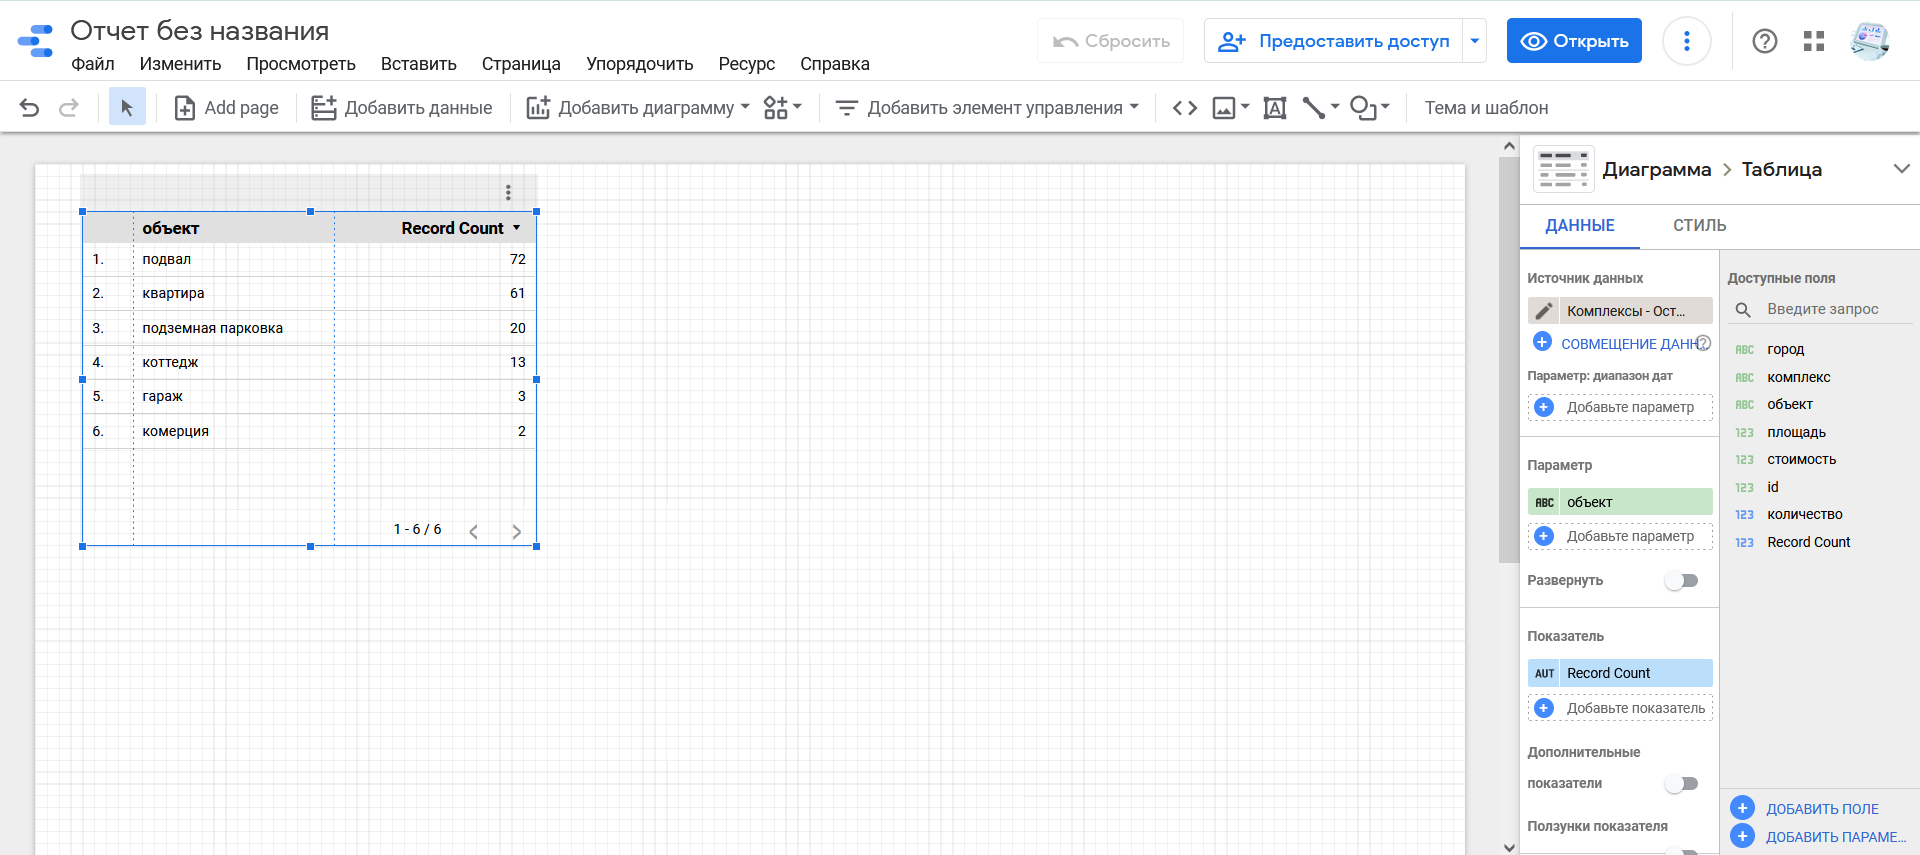The width and height of the screenshot is (1920, 855).
Task: Open Тема и шаблон panel
Action: (1486, 108)
